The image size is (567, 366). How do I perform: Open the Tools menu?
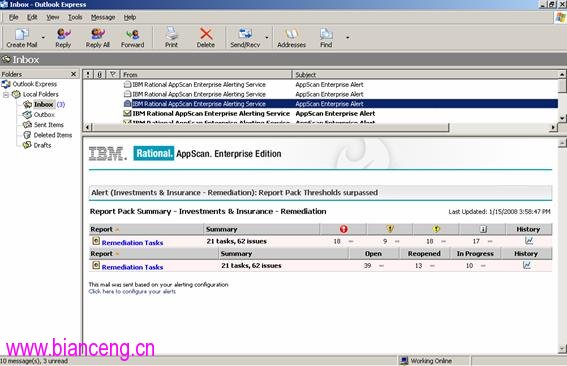pyautogui.click(x=75, y=17)
